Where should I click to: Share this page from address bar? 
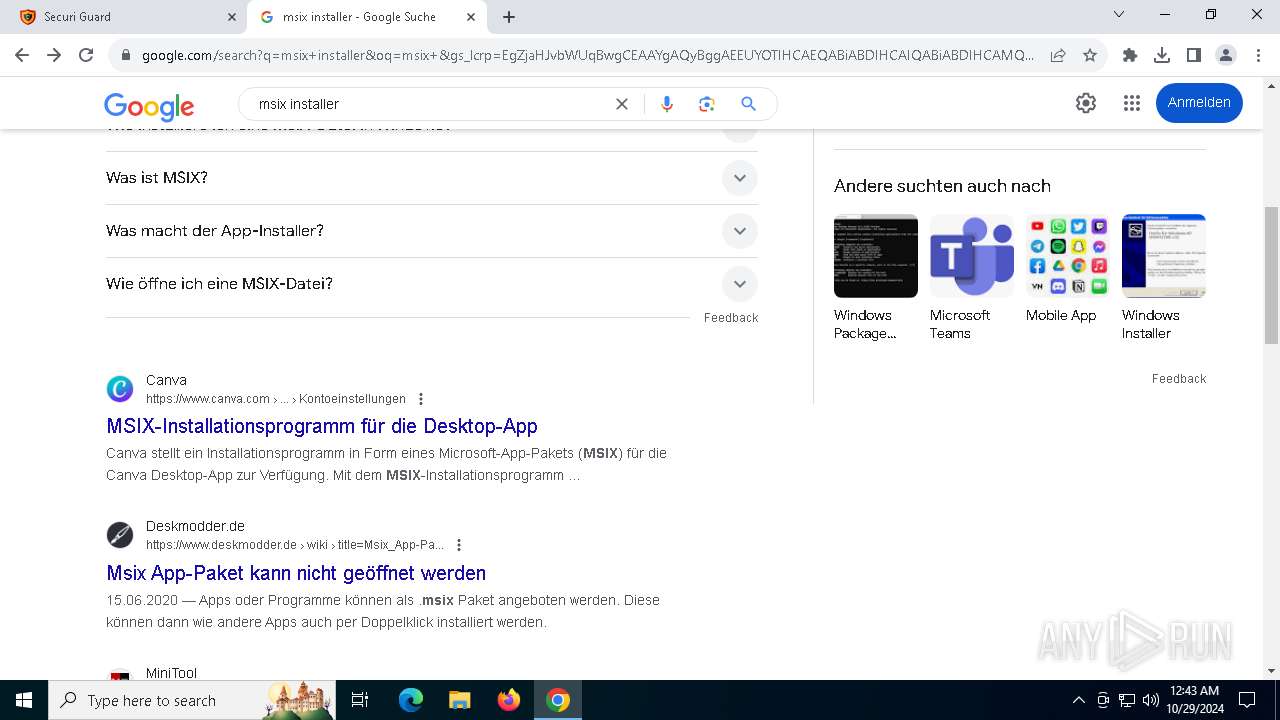(x=1058, y=56)
